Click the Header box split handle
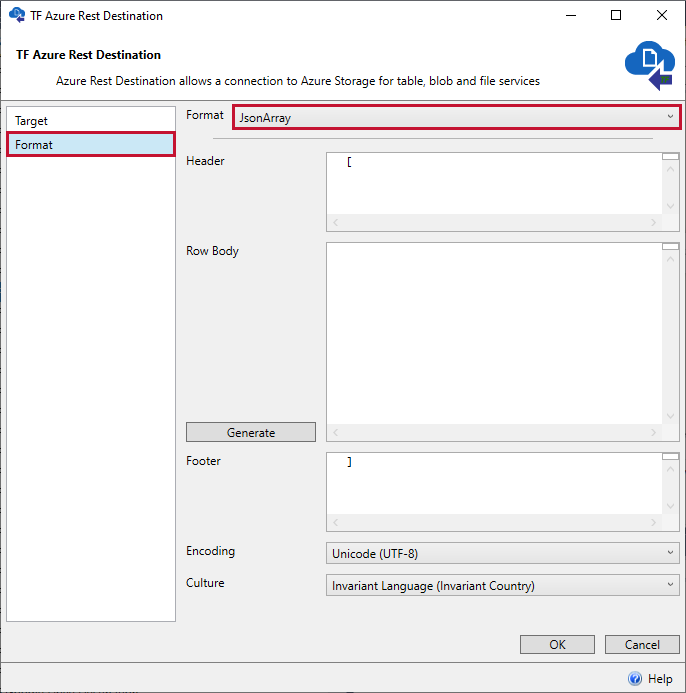This screenshot has width=686, height=693. coord(671,156)
